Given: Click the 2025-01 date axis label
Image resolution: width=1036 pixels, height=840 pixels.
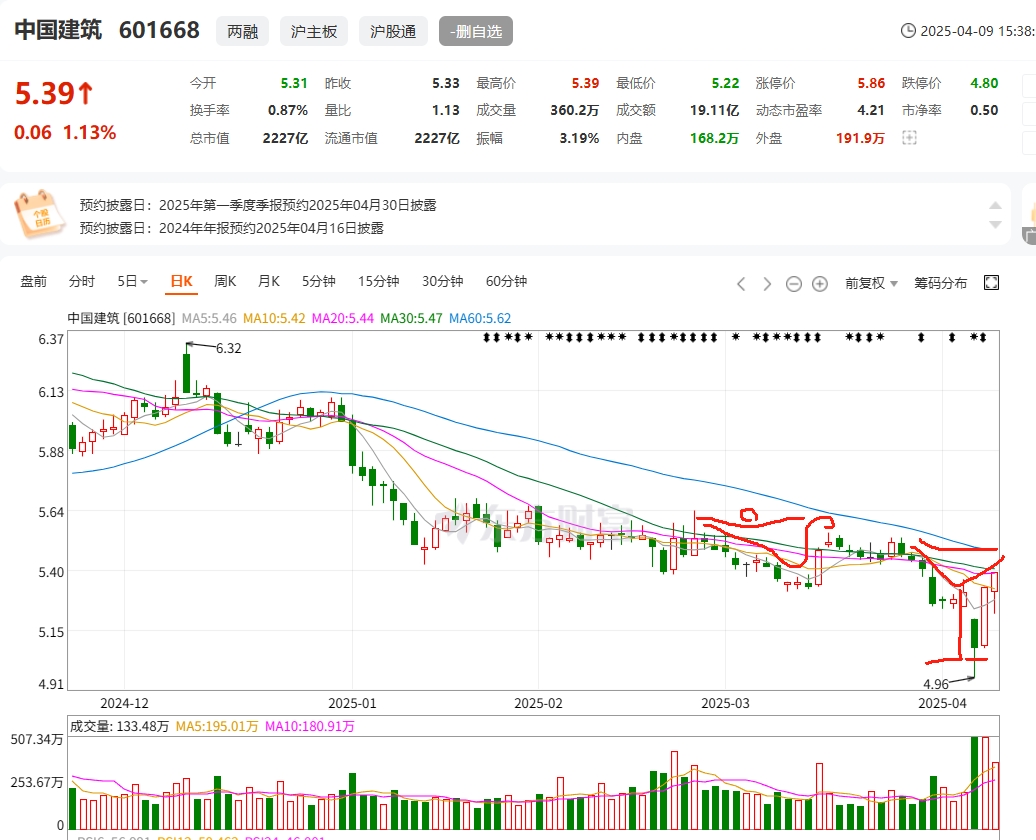Looking at the screenshot, I should tap(352, 703).
